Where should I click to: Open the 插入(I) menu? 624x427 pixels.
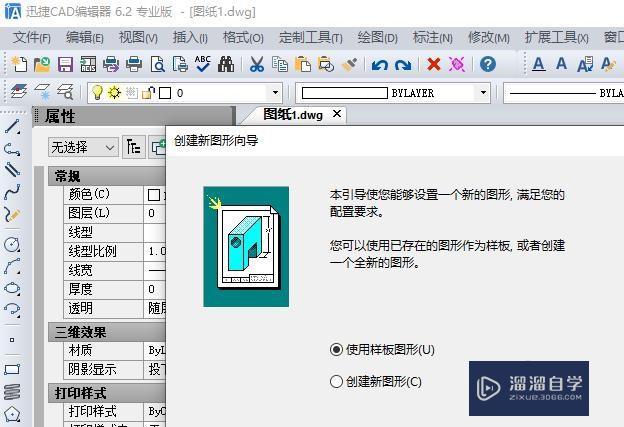[190, 38]
